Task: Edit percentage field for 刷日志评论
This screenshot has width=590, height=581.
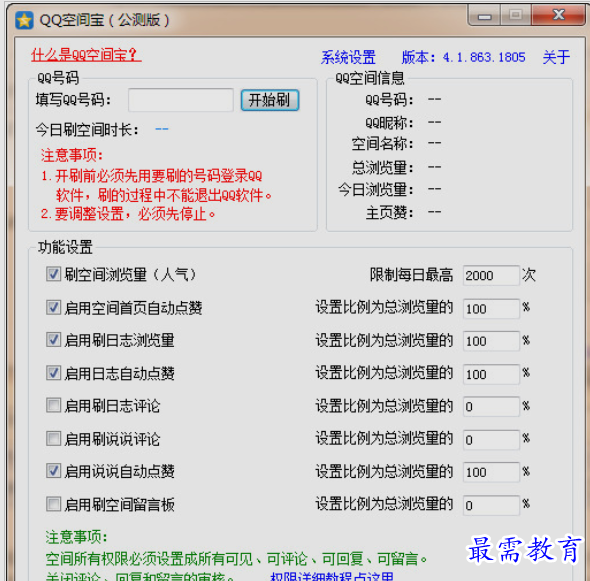Action: 491,407
